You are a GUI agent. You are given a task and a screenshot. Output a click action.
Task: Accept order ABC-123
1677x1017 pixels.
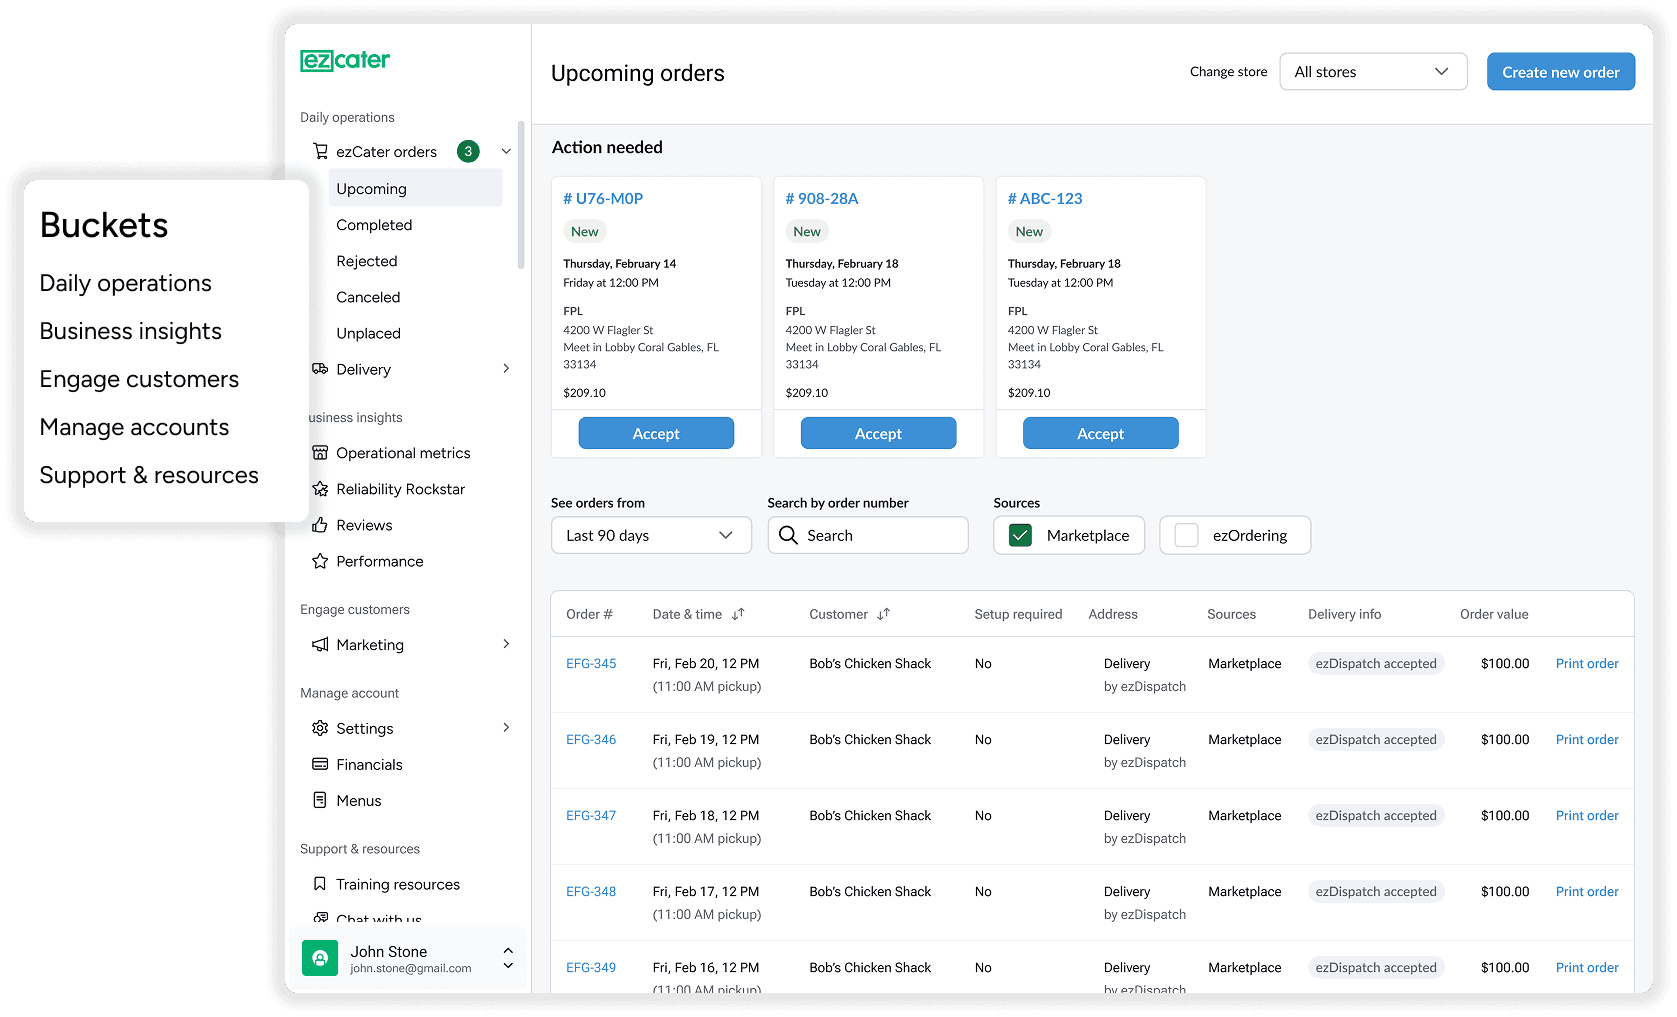tap(1100, 433)
